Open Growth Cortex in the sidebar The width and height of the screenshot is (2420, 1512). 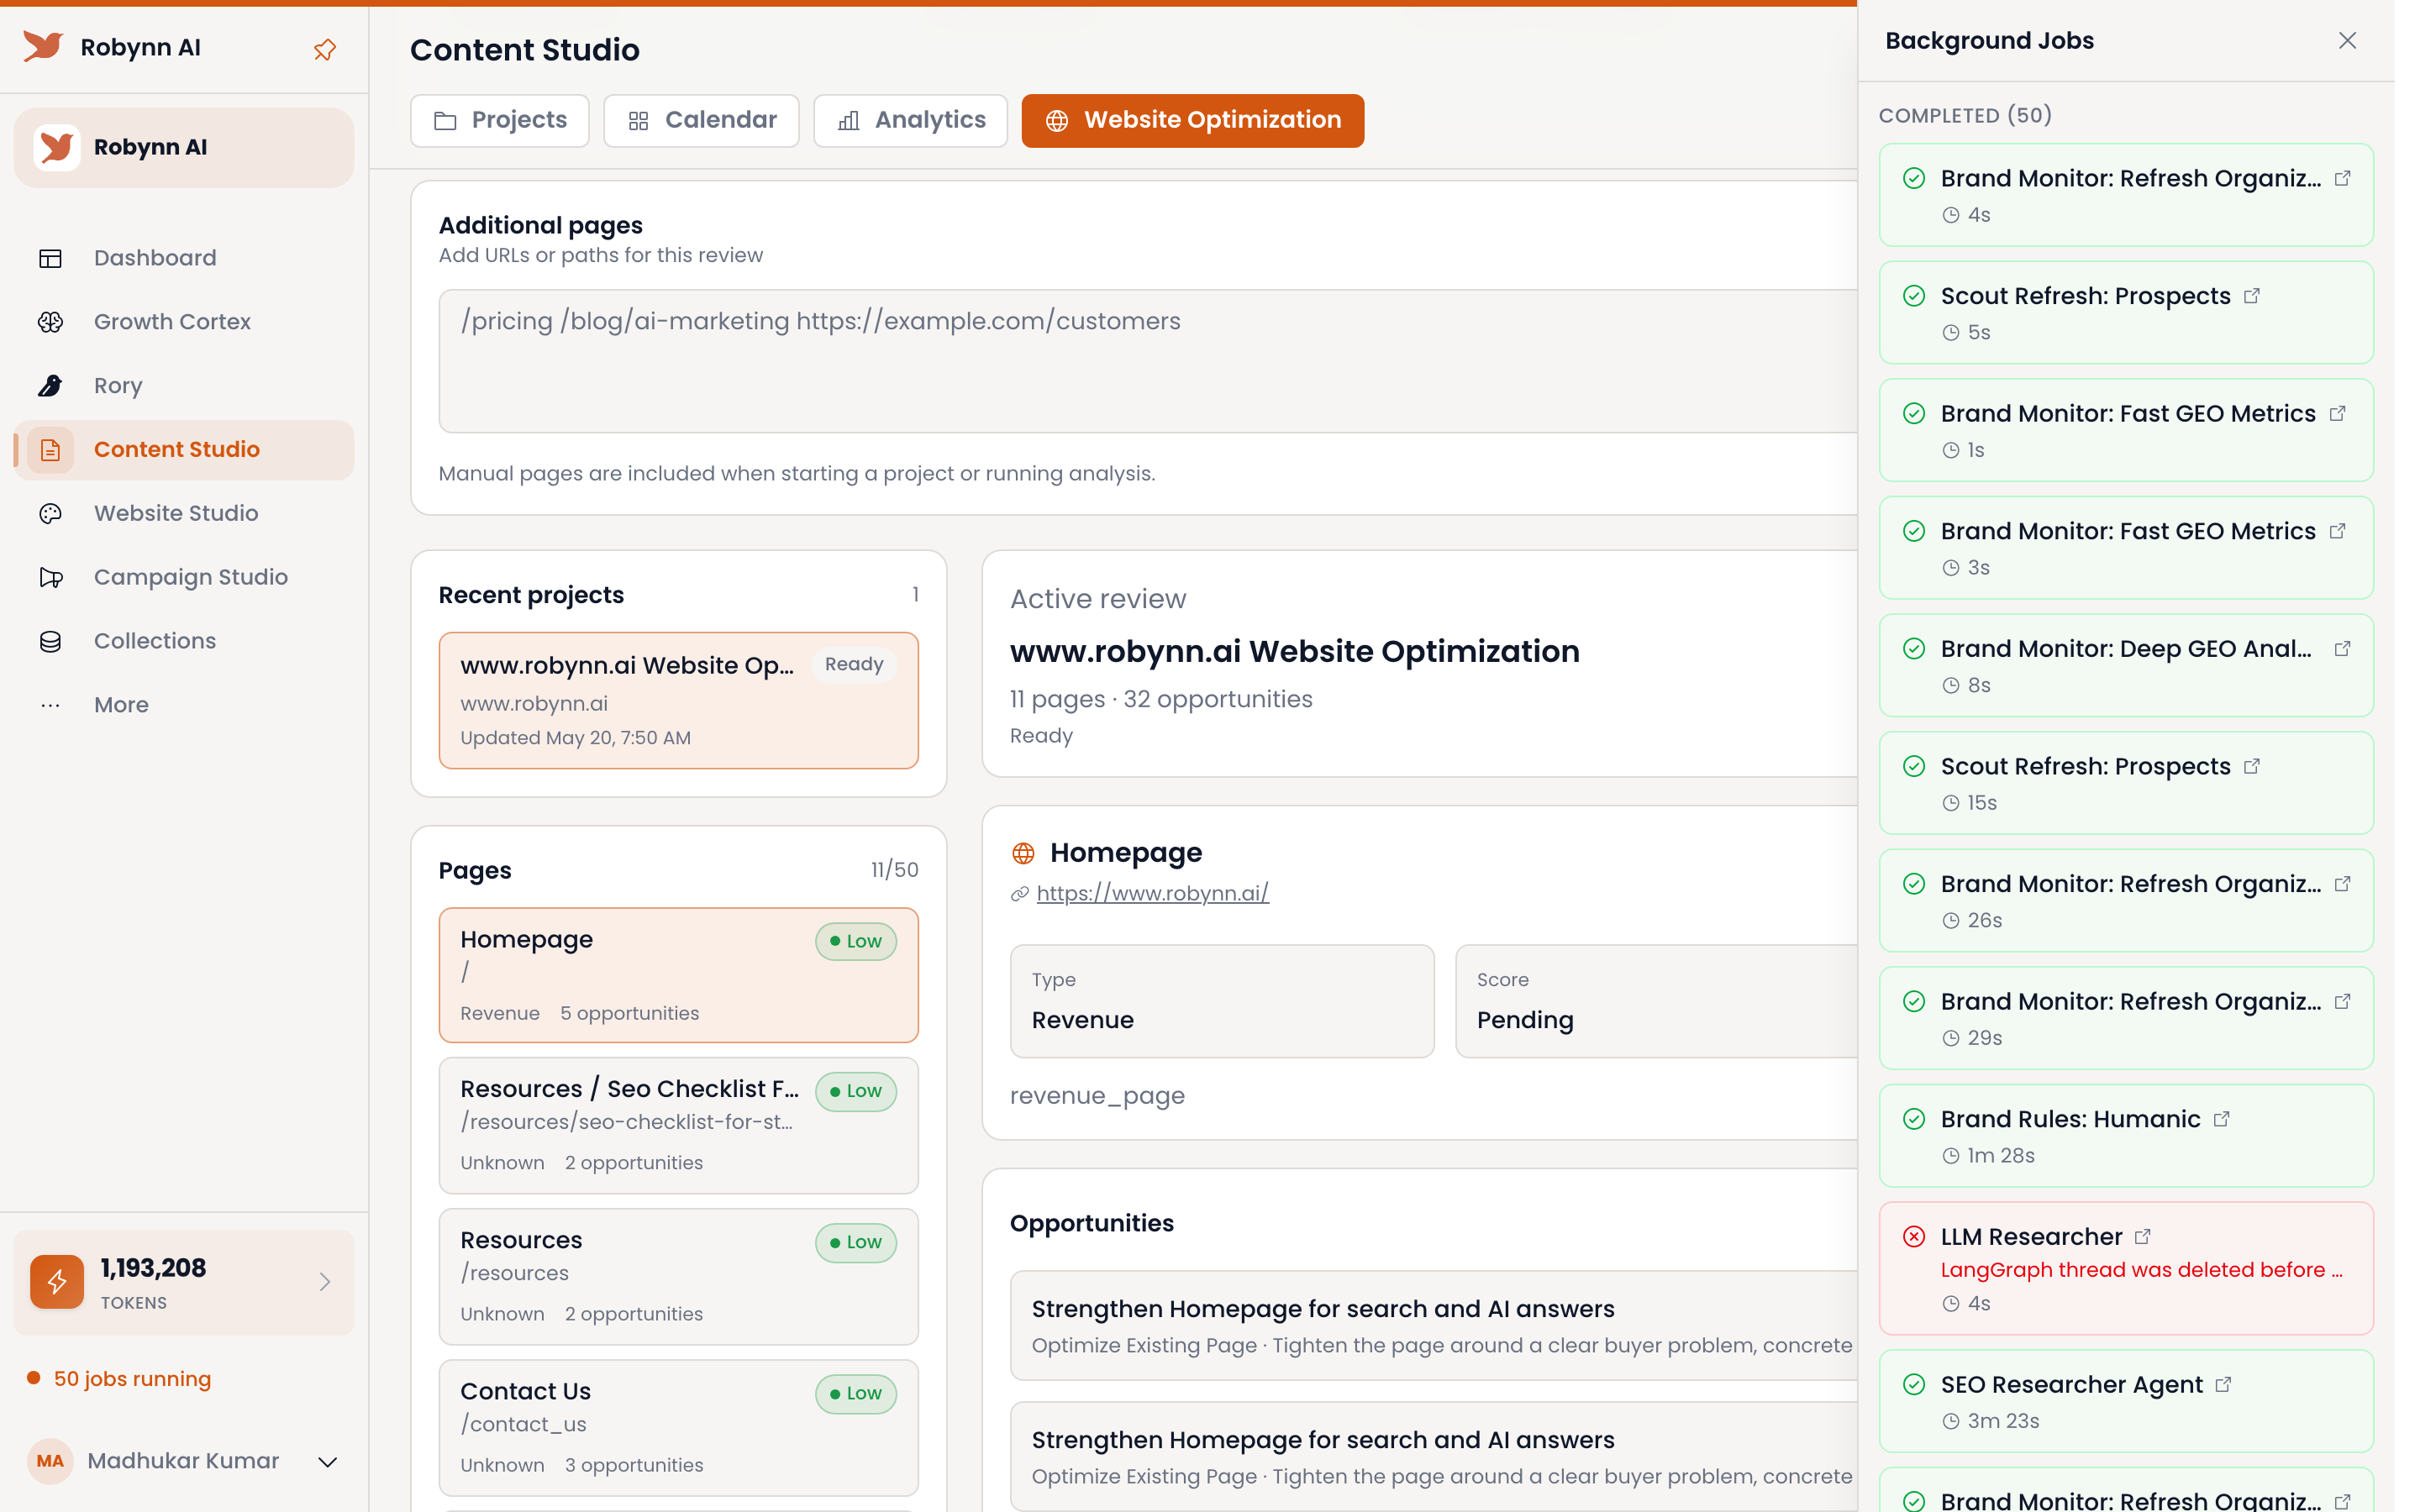tap(184, 322)
